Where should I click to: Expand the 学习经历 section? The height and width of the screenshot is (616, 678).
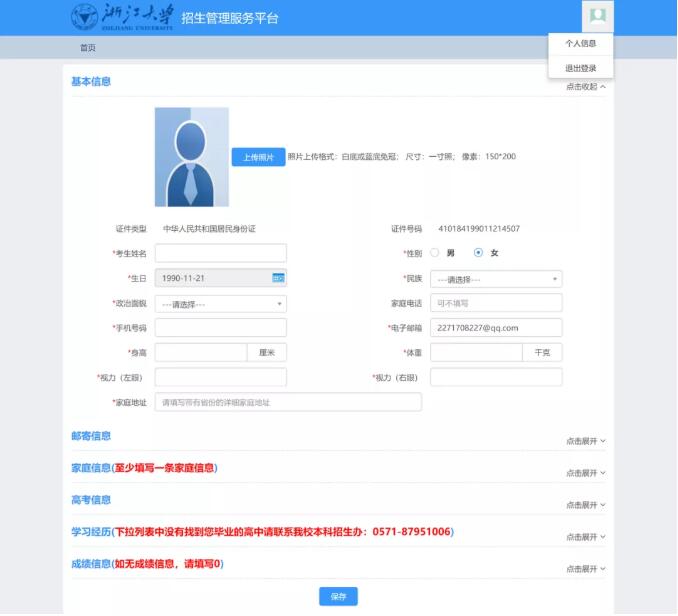pyautogui.click(x=585, y=537)
